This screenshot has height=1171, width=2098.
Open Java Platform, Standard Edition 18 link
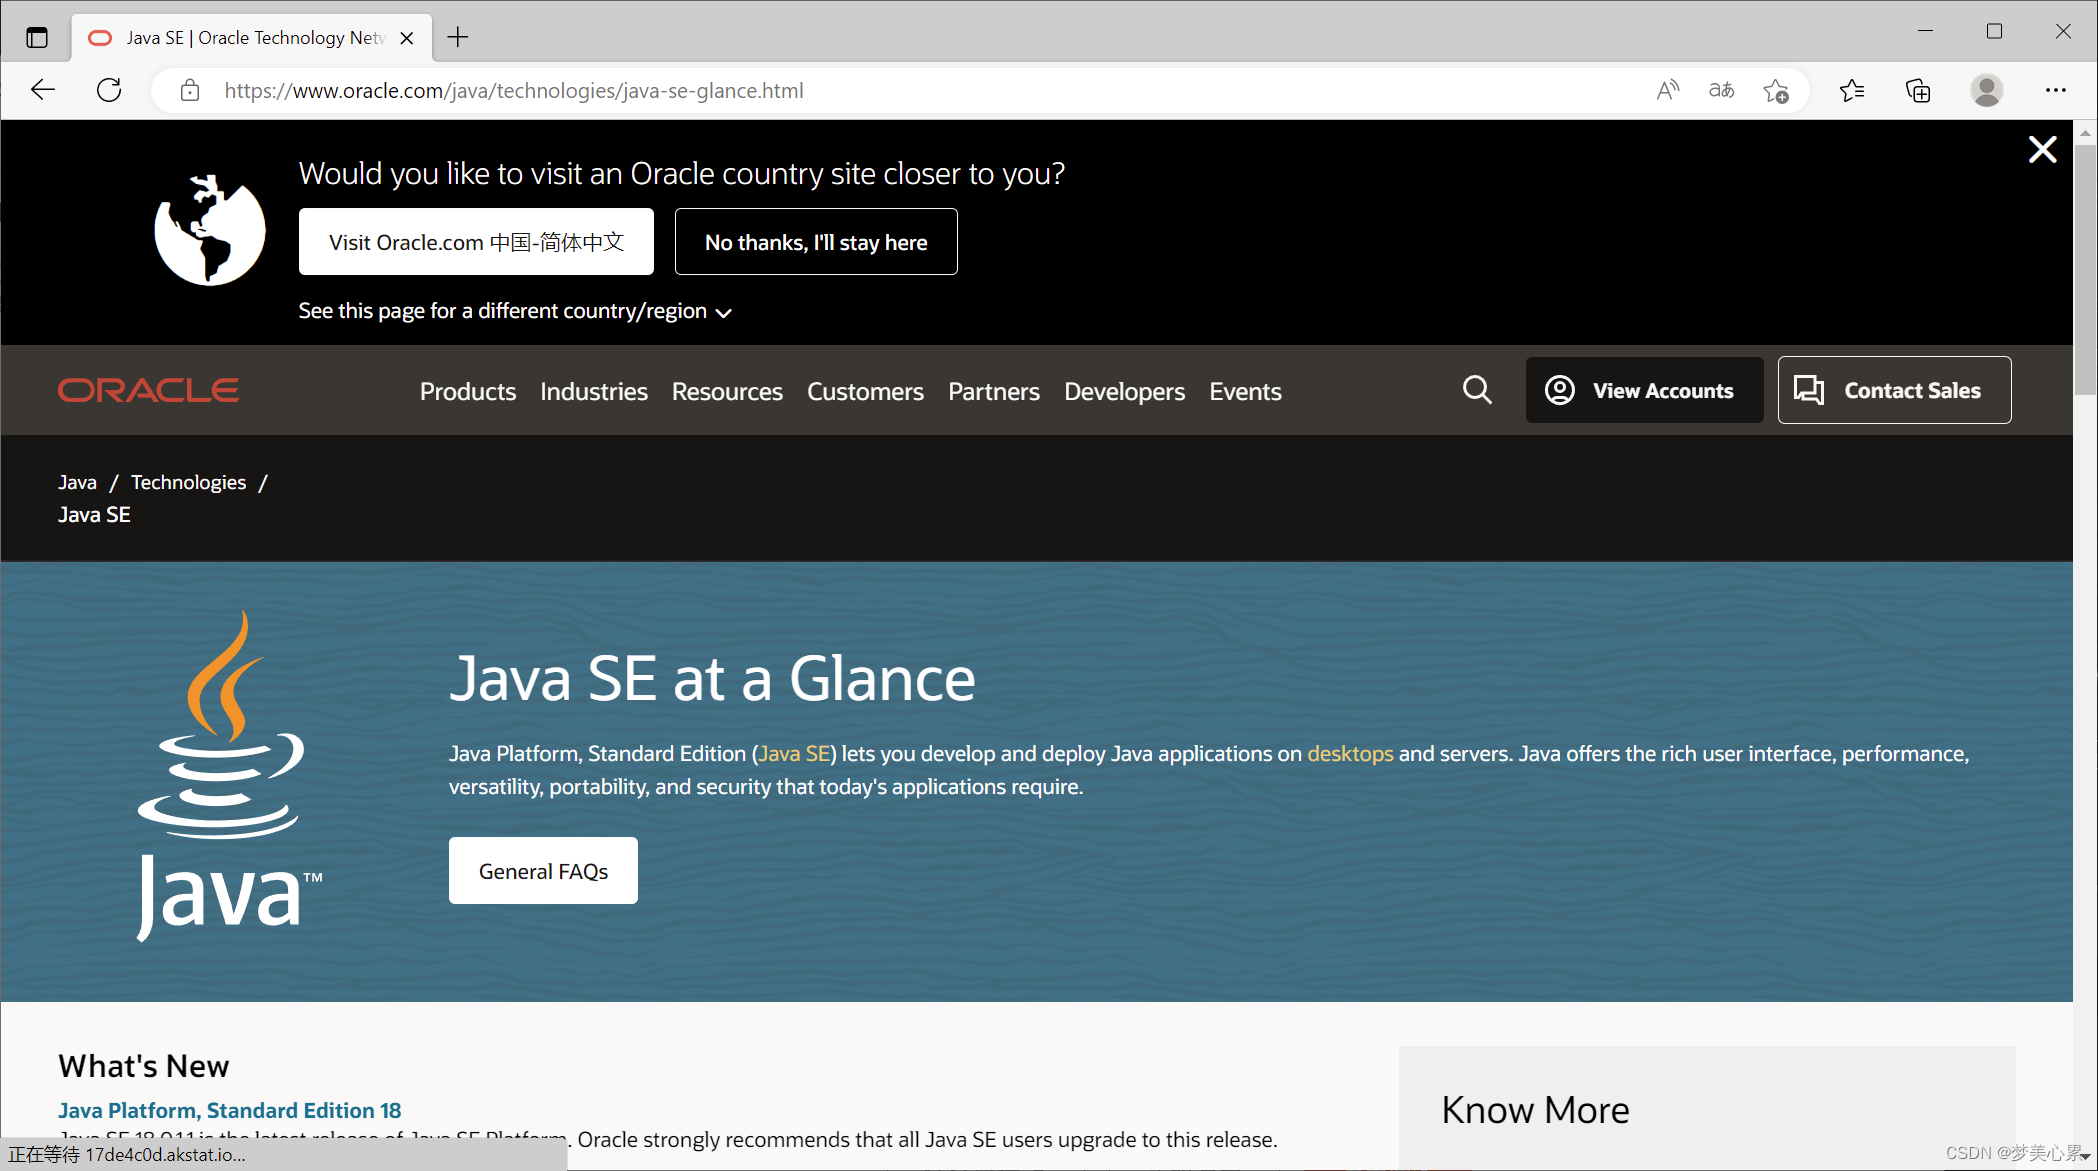tap(229, 1110)
